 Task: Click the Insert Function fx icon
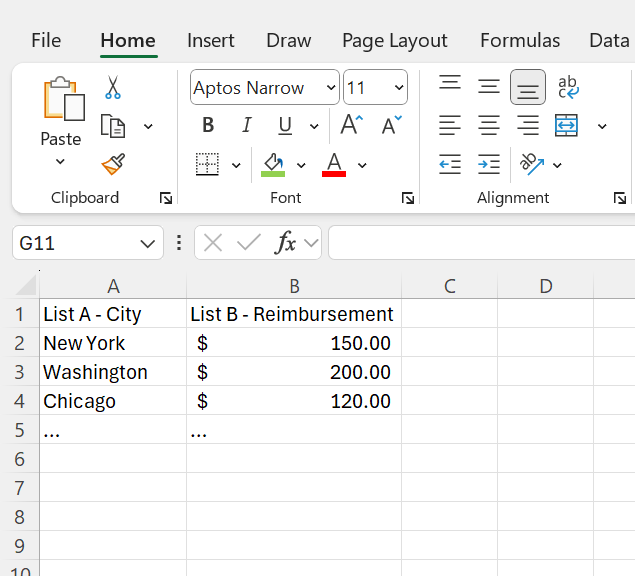point(286,243)
